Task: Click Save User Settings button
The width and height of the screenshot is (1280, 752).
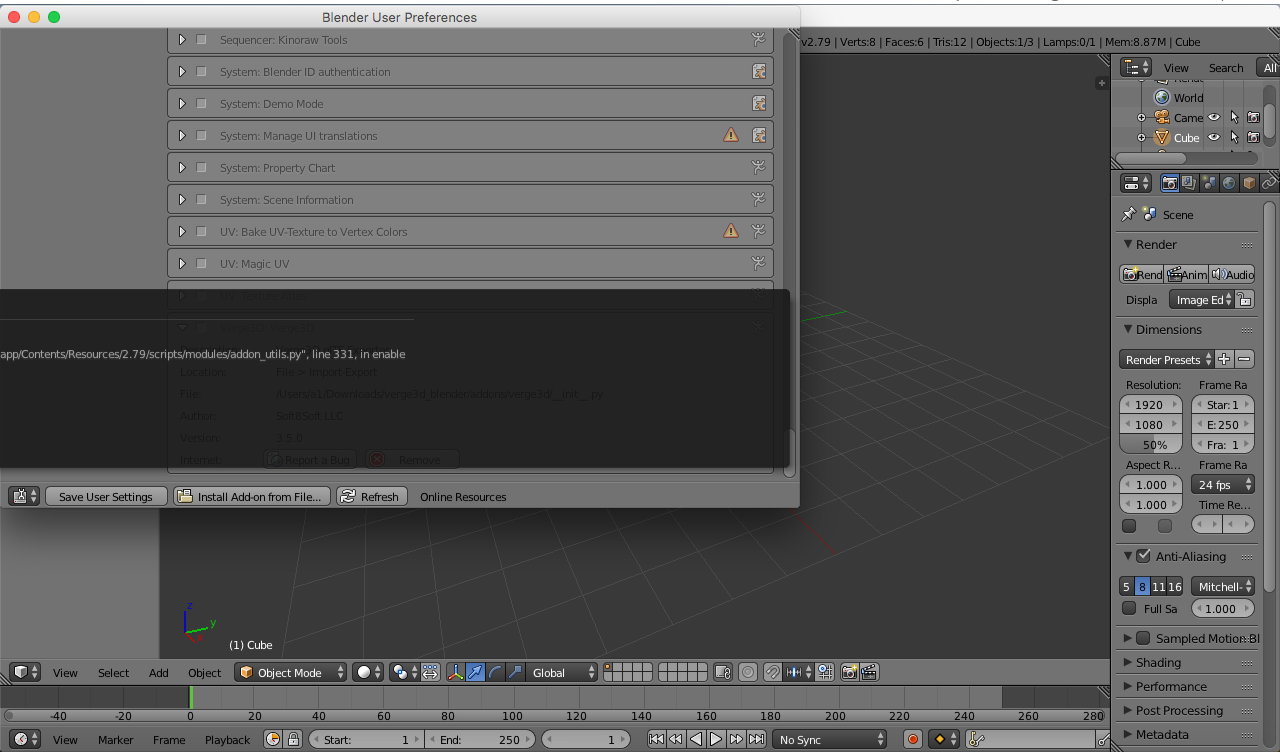Action: click(x=106, y=496)
